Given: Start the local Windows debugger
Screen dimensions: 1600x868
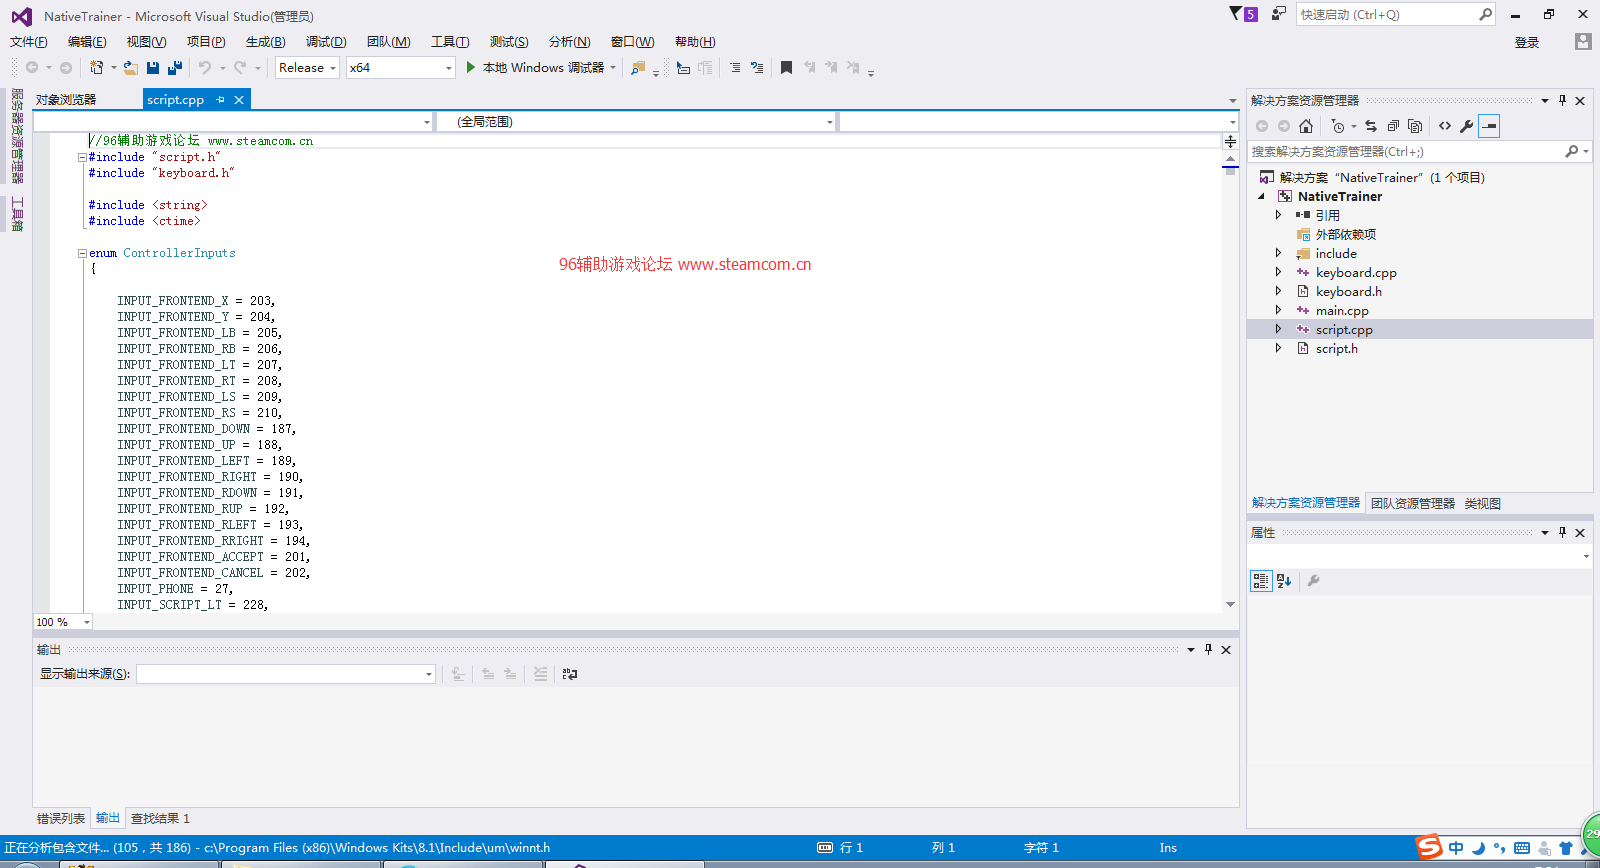Looking at the screenshot, I should [471, 68].
